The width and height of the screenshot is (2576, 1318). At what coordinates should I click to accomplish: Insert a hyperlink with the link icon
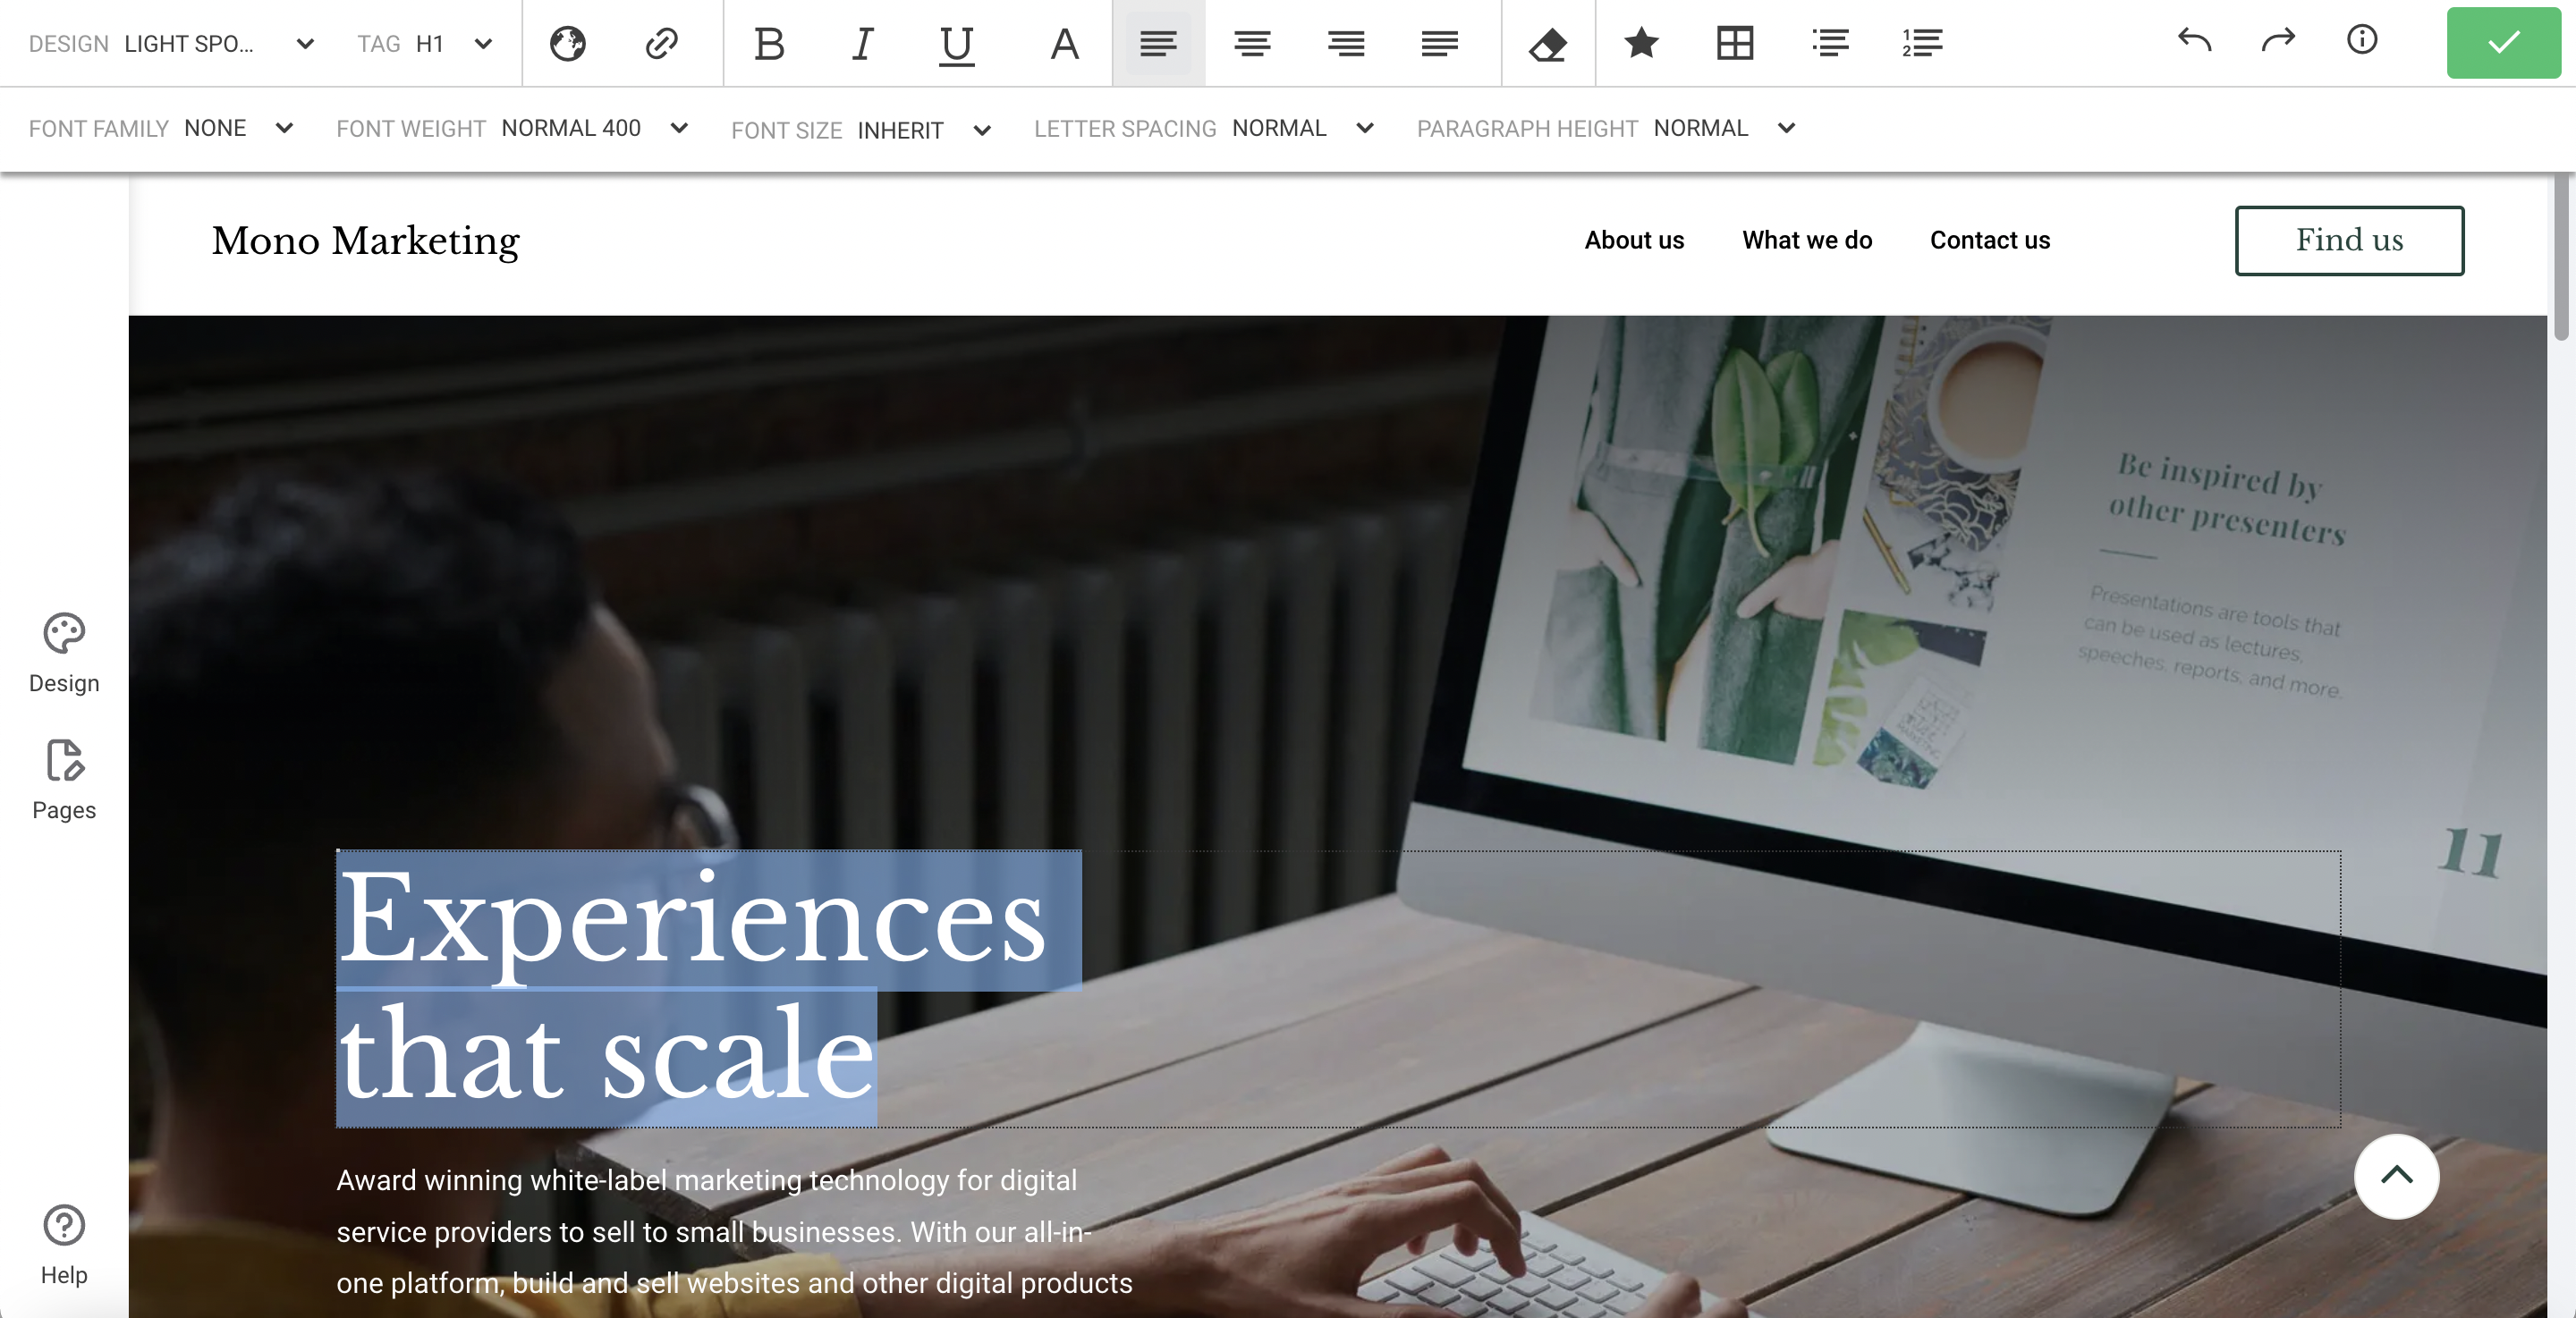click(x=661, y=43)
